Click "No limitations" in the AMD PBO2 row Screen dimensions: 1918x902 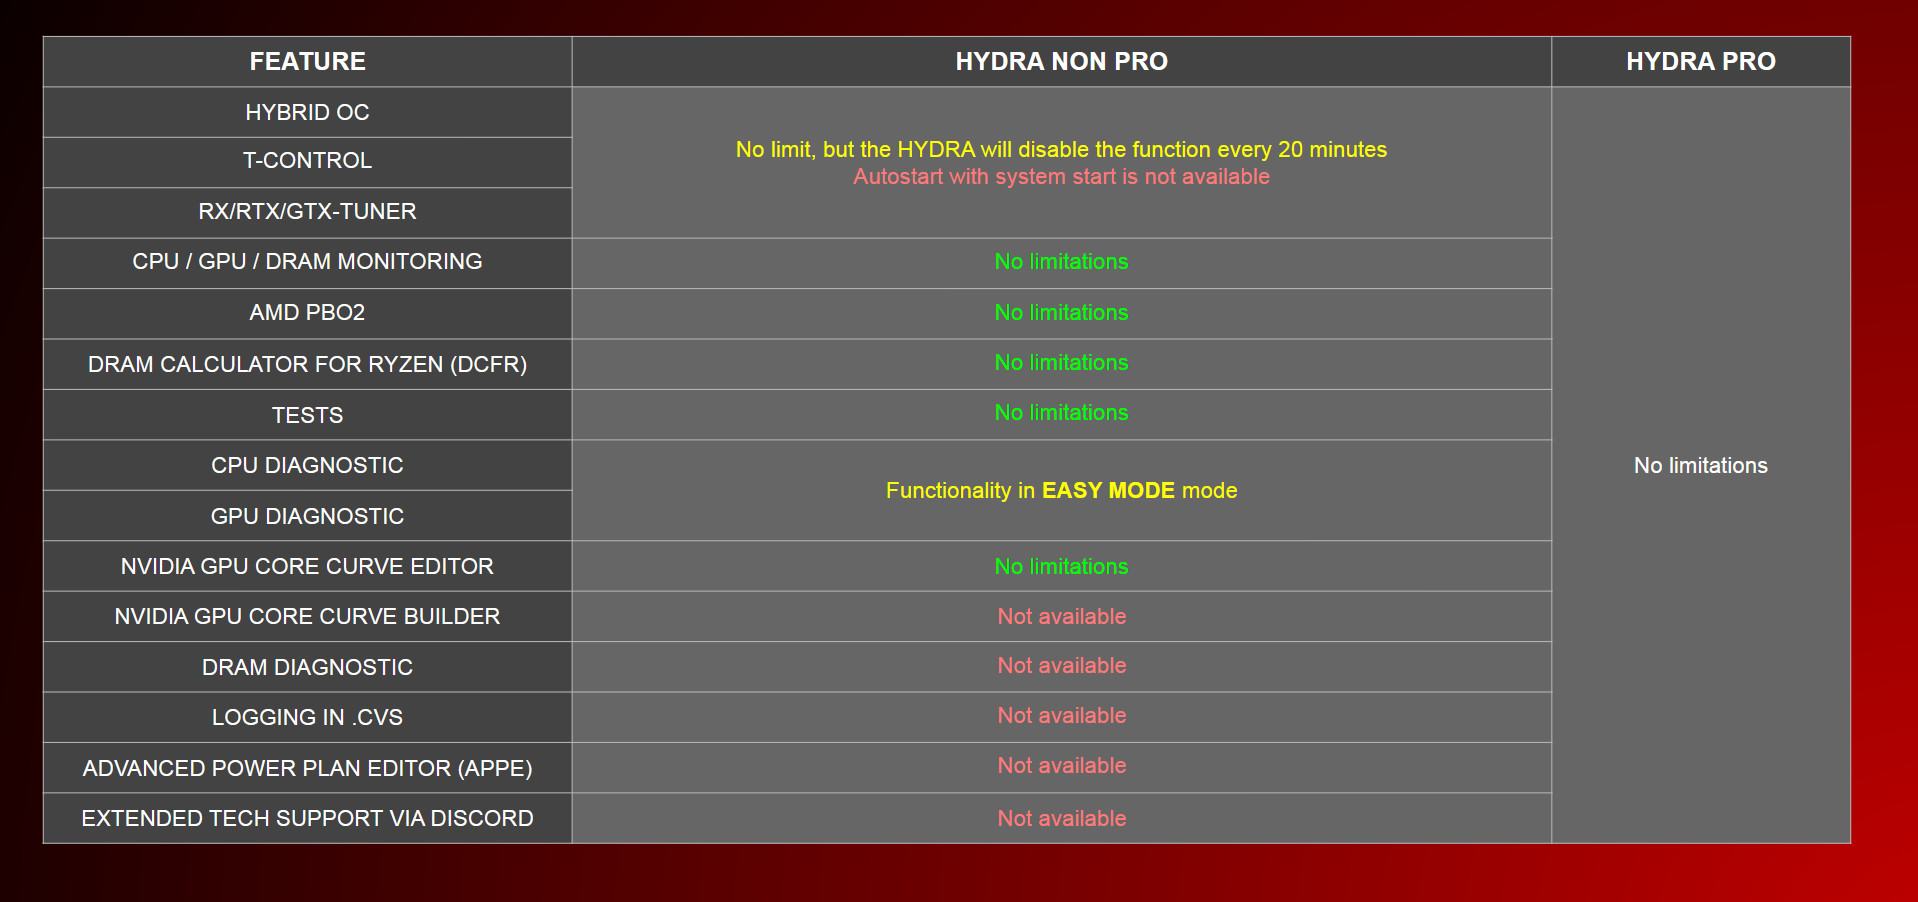pyautogui.click(x=1061, y=313)
